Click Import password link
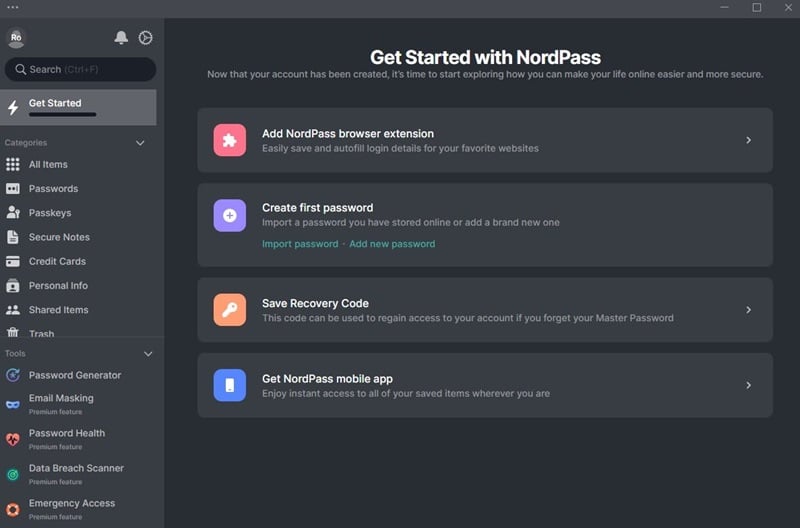 pos(300,244)
